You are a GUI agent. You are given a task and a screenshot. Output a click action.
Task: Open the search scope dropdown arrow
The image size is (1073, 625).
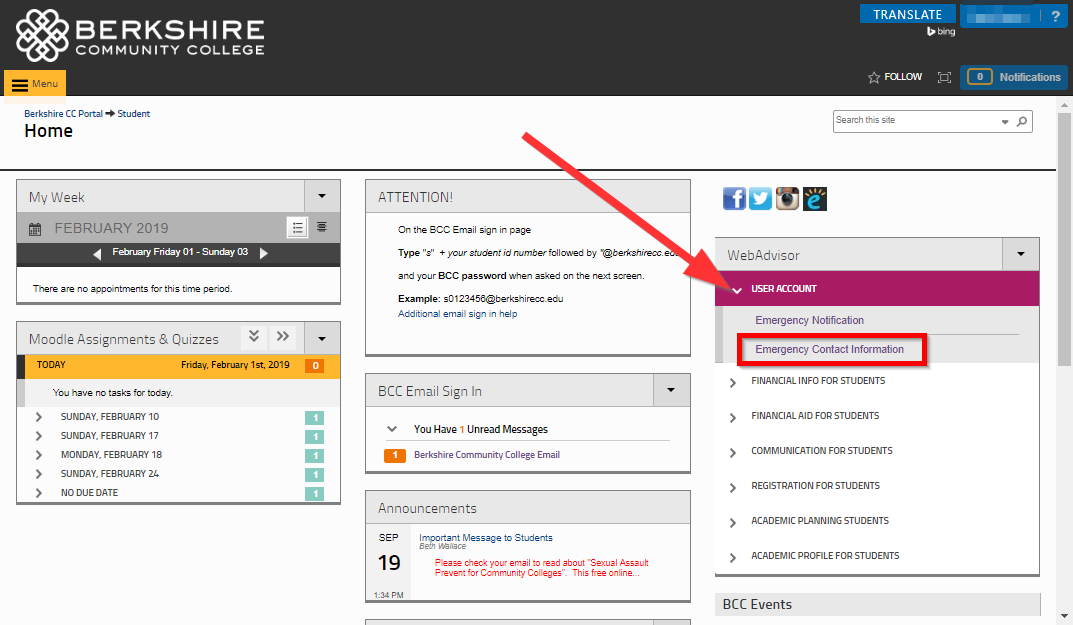pyautogui.click(x=1005, y=122)
